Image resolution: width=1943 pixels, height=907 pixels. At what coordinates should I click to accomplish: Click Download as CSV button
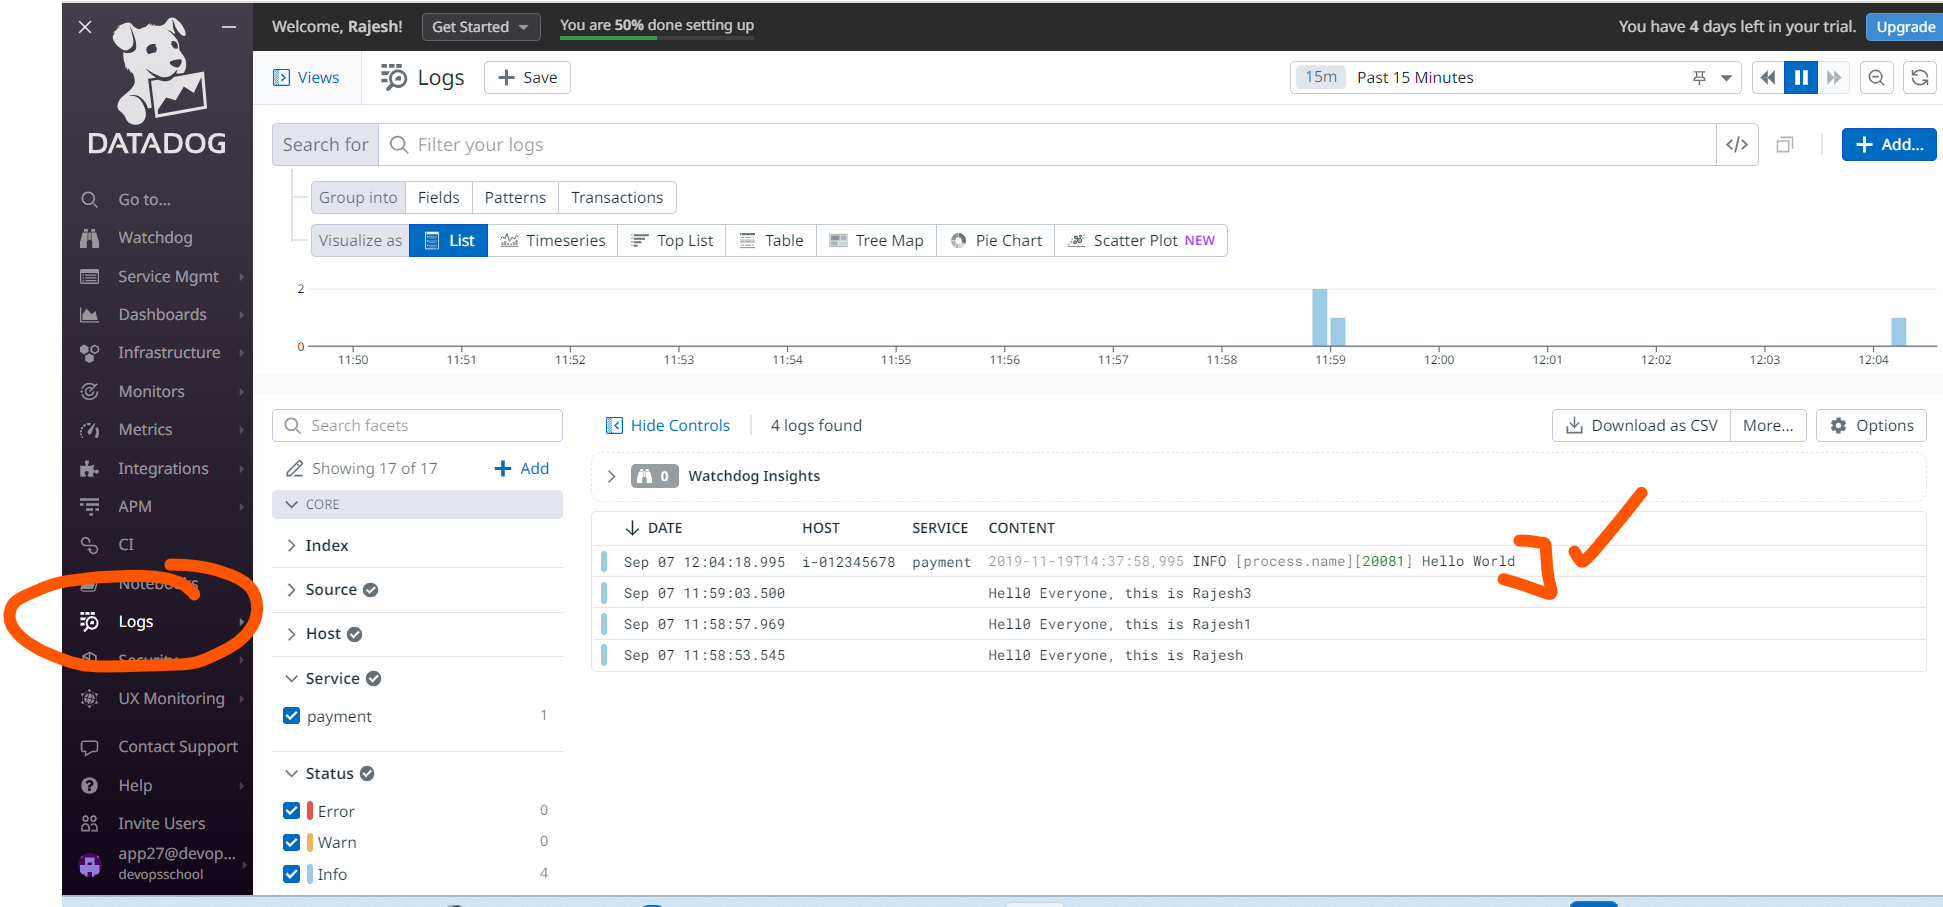(1641, 426)
